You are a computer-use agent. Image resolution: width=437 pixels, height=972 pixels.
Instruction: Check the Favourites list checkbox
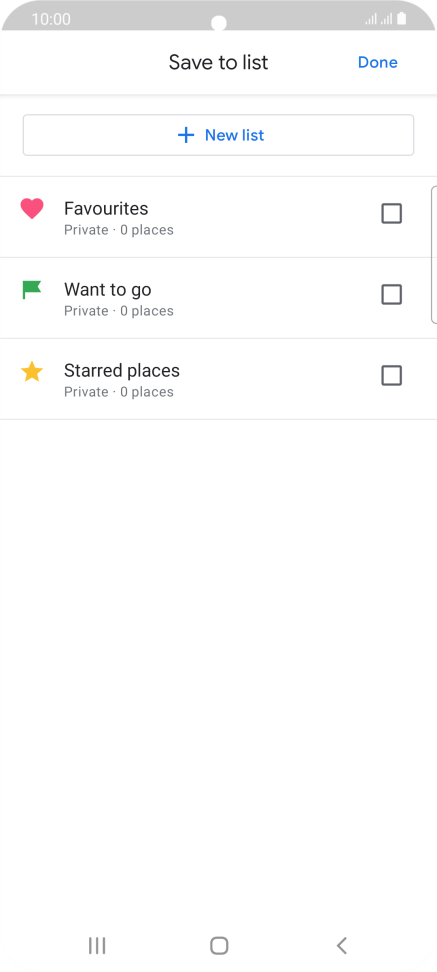[391, 213]
